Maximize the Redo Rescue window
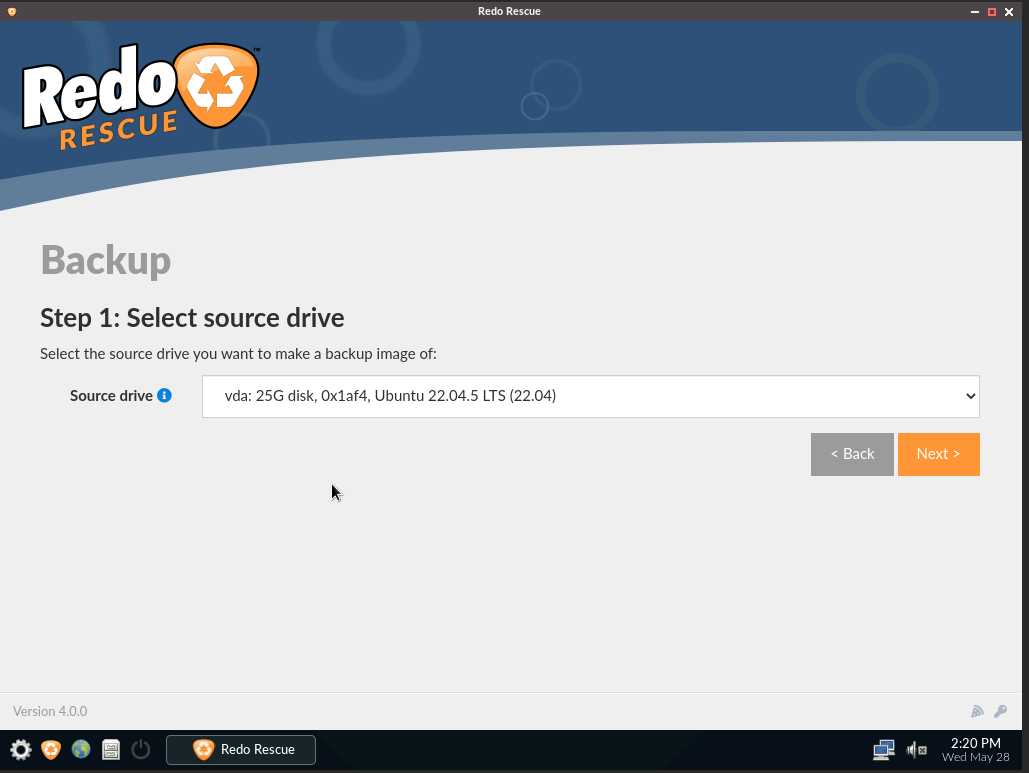 tap(992, 12)
